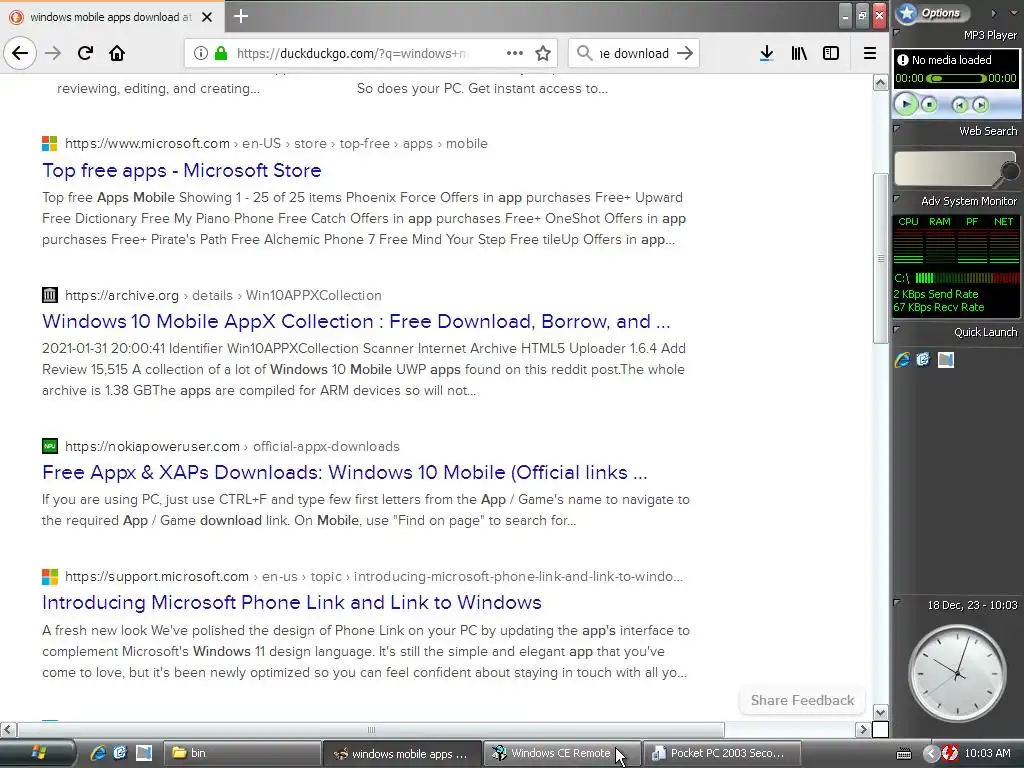The height and width of the screenshot is (768, 1024).
Task: Click the nokiapoweruser green favicon
Action: click(x=50, y=446)
